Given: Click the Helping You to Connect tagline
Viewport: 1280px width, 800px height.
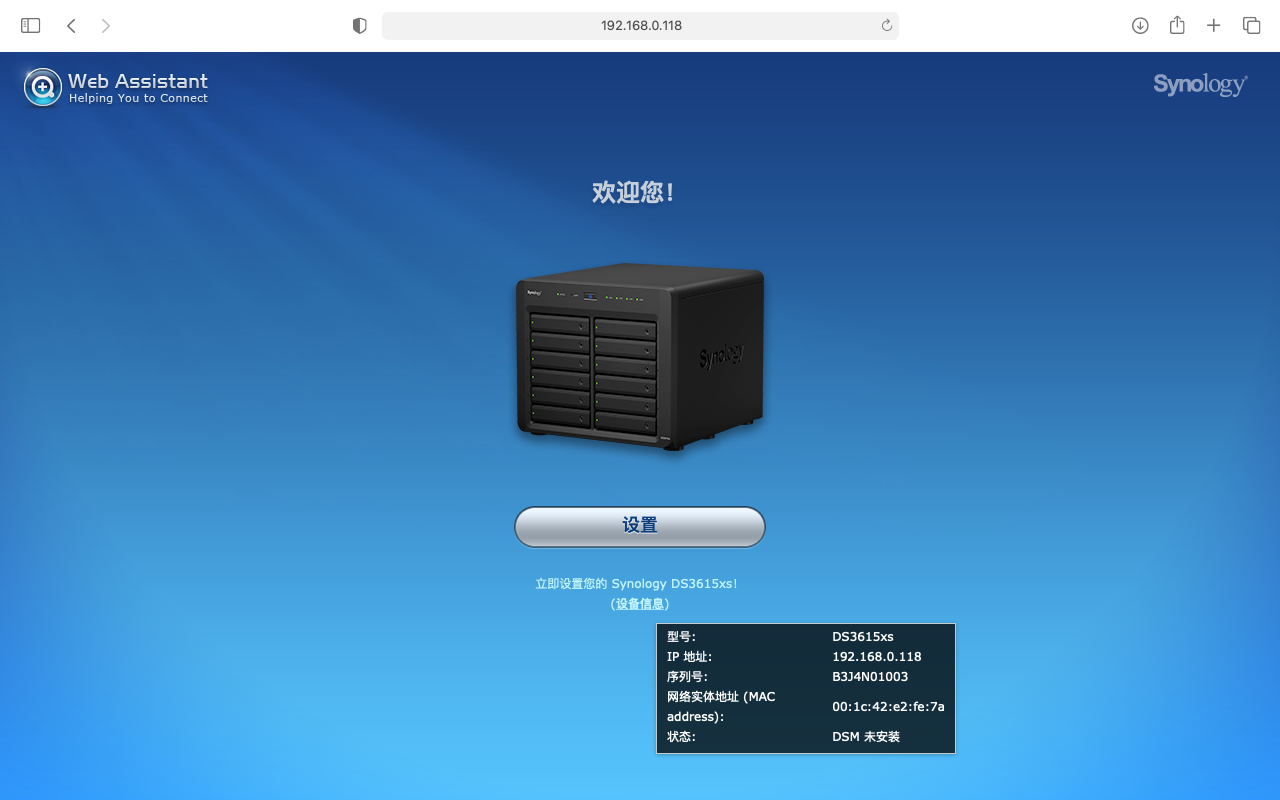Looking at the screenshot, I should 138,98.
